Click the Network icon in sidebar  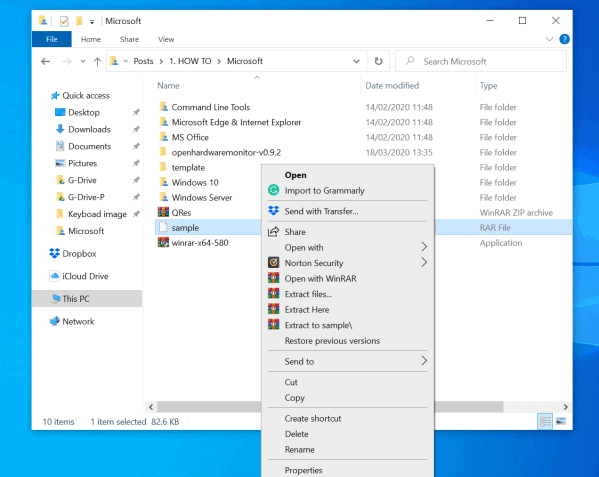pos(55,321)
